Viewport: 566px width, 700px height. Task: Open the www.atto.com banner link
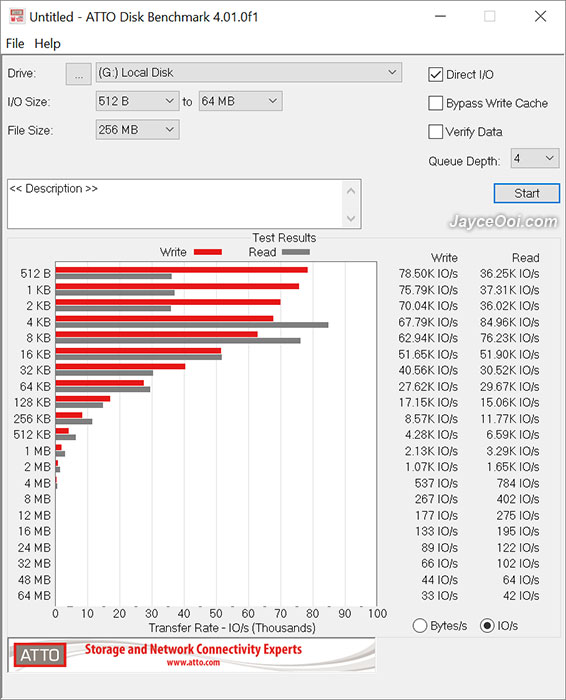pyautogui.click(x=193, y=662)
